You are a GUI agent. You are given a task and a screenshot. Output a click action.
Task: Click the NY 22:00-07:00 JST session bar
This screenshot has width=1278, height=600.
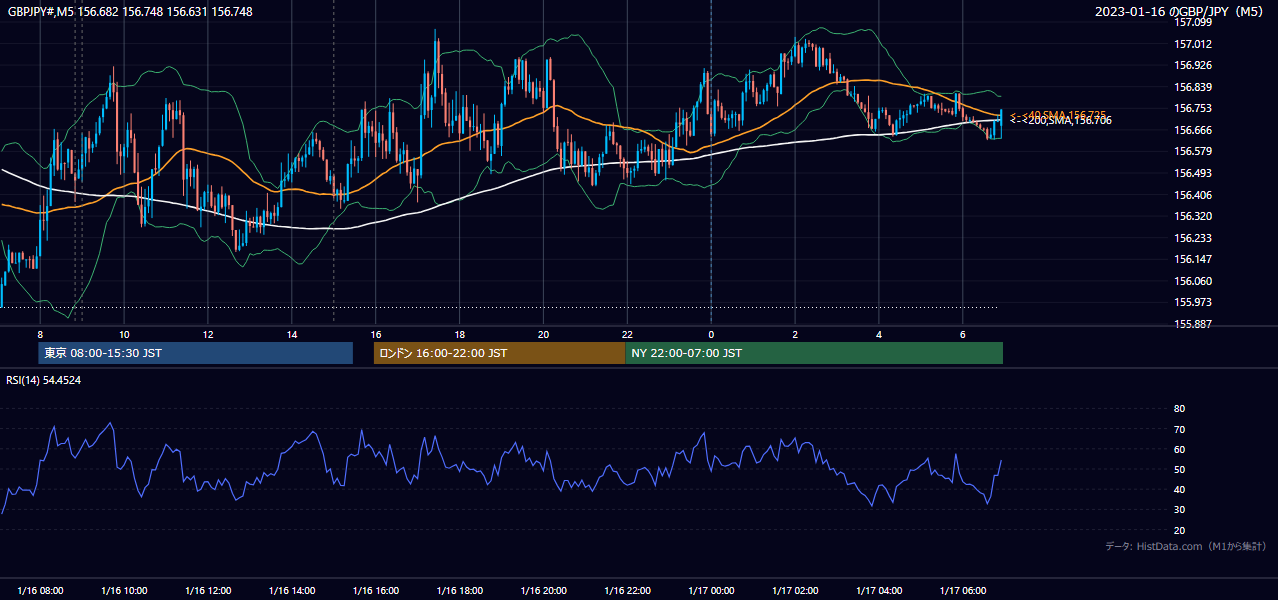[814, 353]
